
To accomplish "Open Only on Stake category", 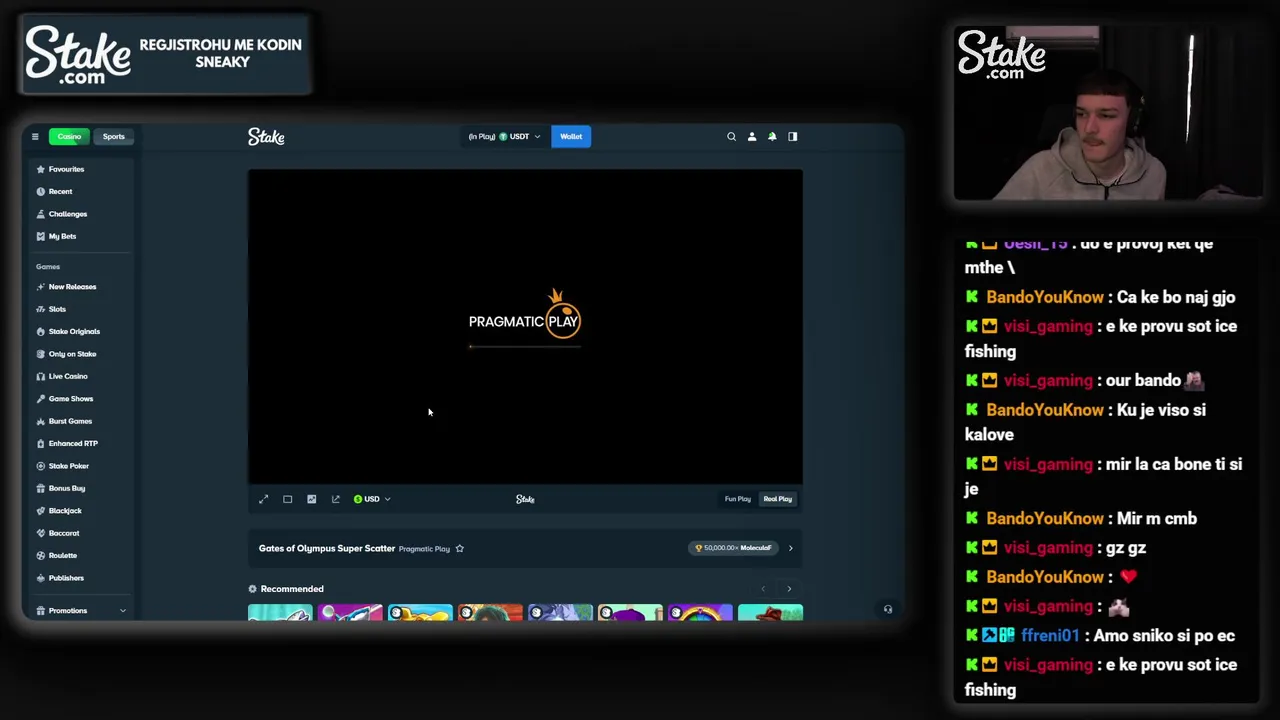I will tap(72, 354).
